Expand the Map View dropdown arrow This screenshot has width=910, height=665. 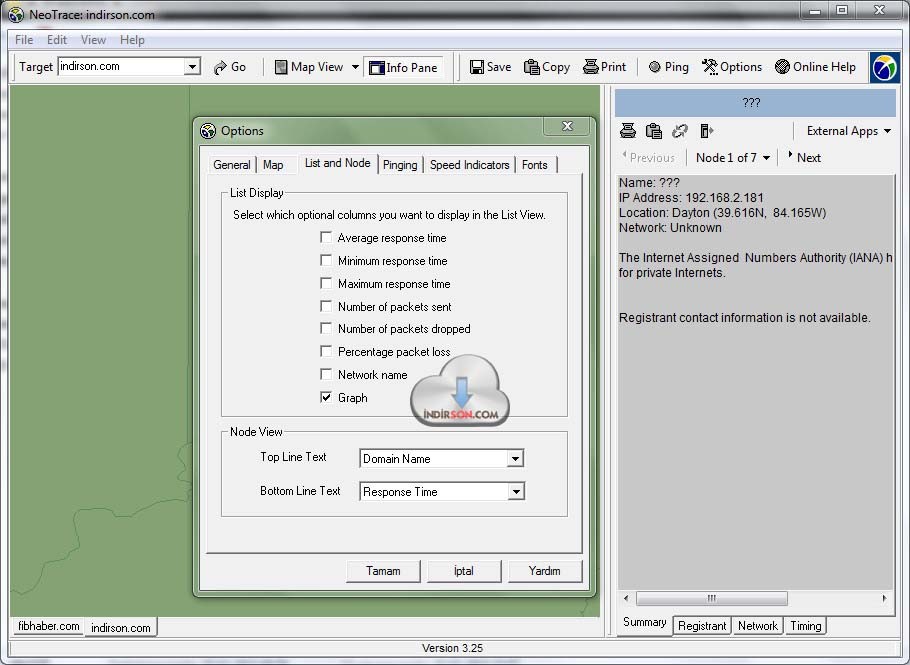[x=355, y=67]
